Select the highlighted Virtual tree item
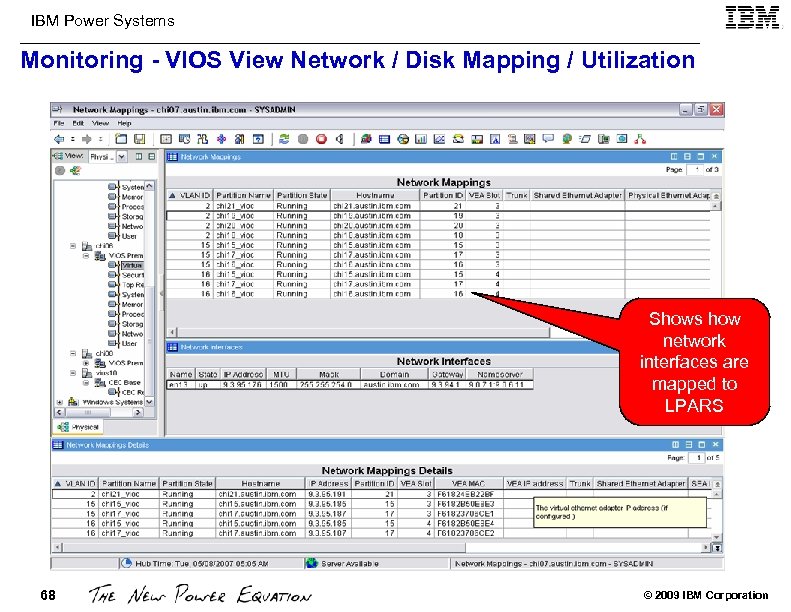Screen dimensions: 791x612 132,265
